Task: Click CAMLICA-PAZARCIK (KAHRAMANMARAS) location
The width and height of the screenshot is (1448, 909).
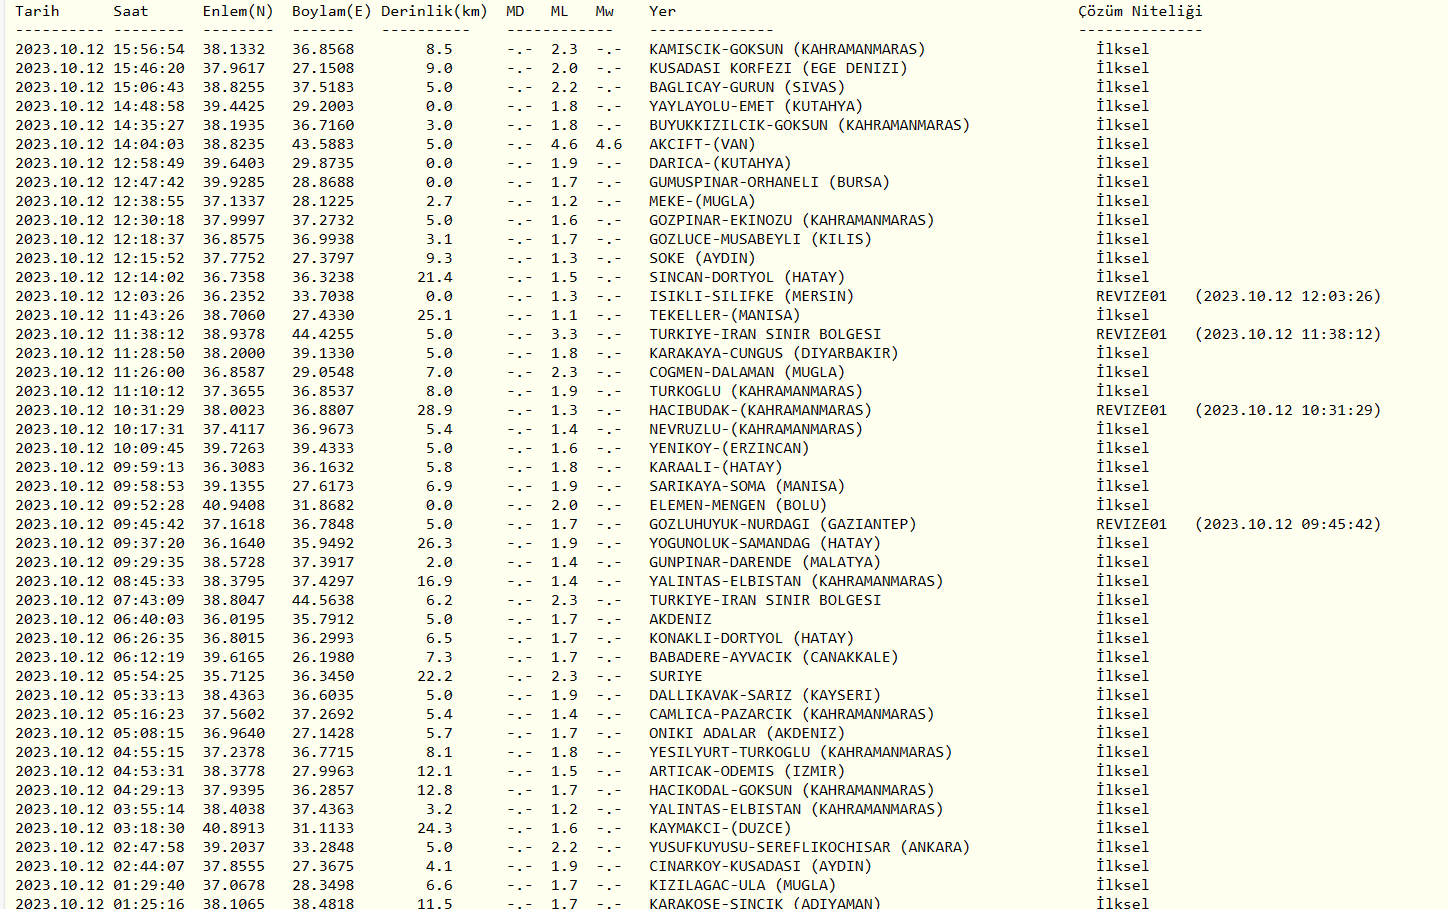Action: click(792, 714)
